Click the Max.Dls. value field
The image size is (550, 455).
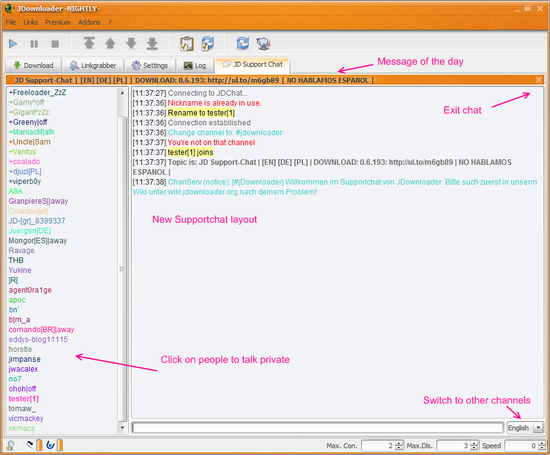(453, 446)
